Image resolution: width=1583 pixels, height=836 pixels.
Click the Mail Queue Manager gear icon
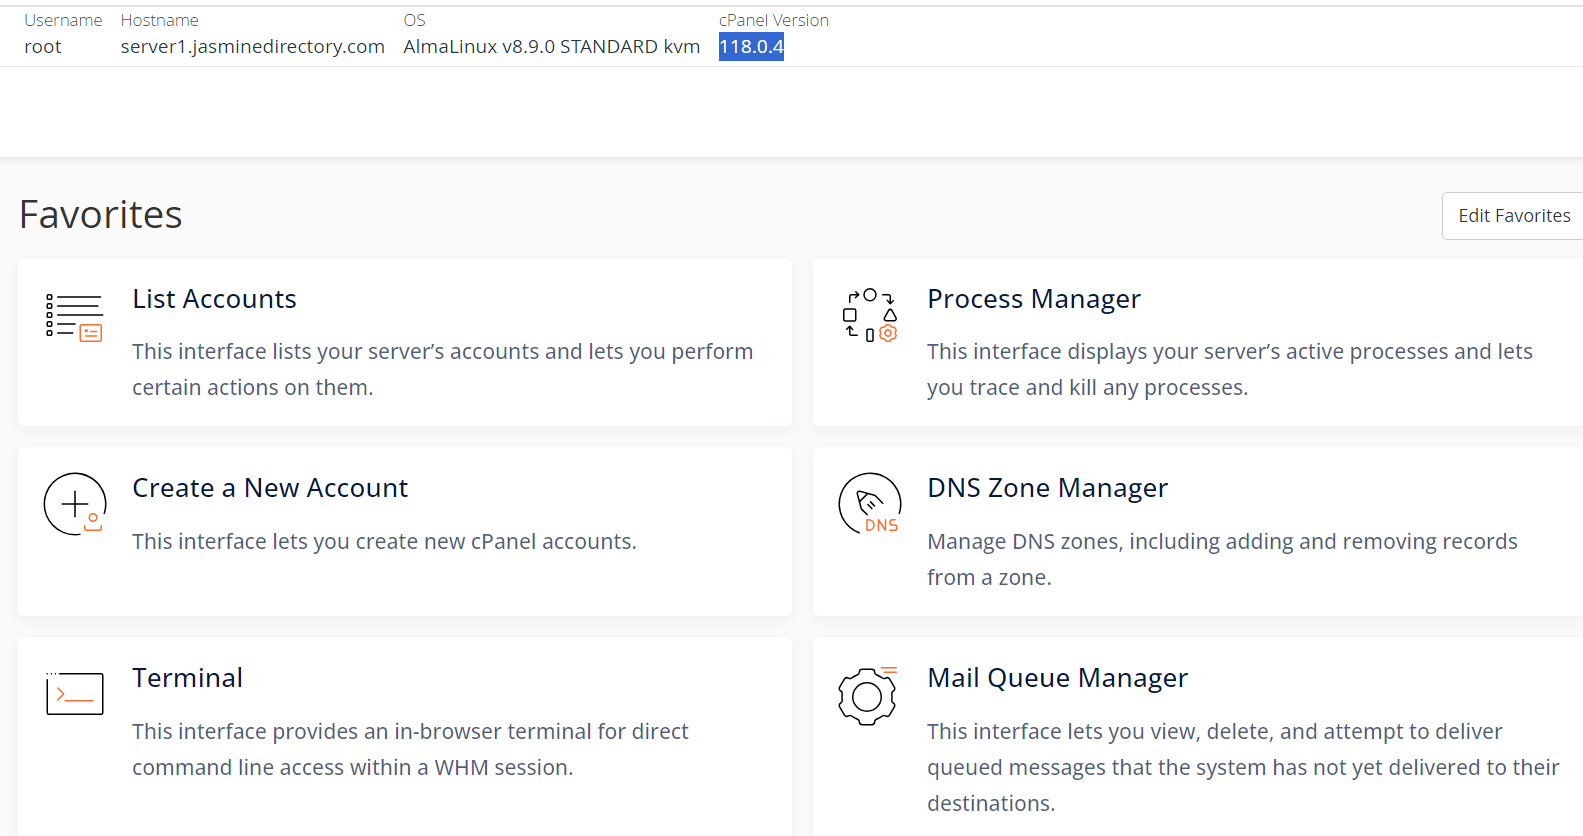pyautogui.click(x=868, y=695)
